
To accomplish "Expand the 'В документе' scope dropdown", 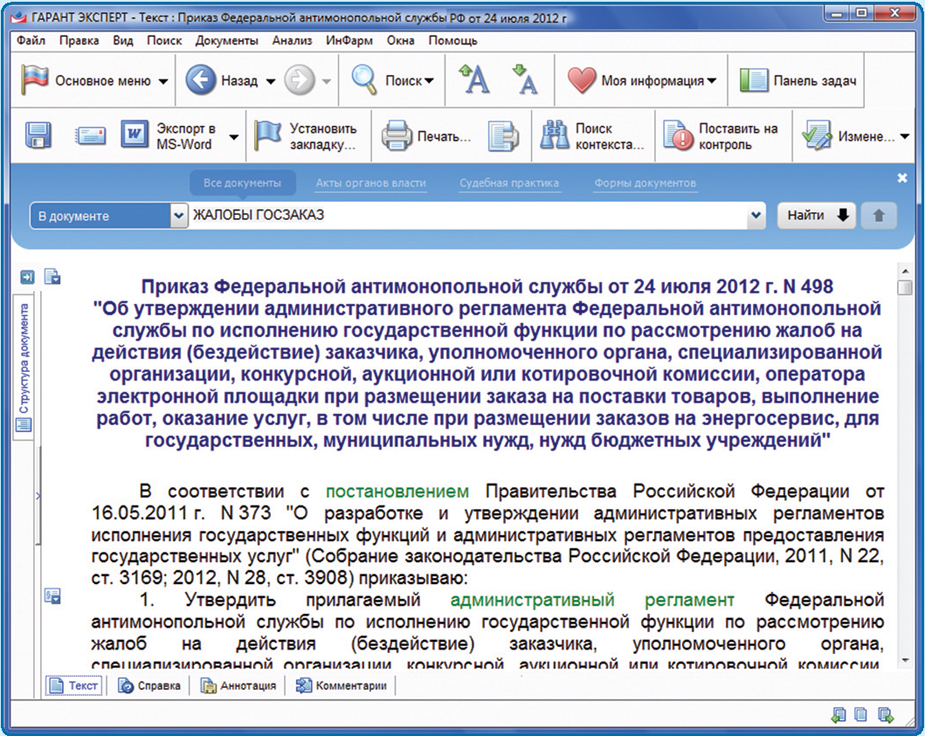I will click(x=179, y=216).
